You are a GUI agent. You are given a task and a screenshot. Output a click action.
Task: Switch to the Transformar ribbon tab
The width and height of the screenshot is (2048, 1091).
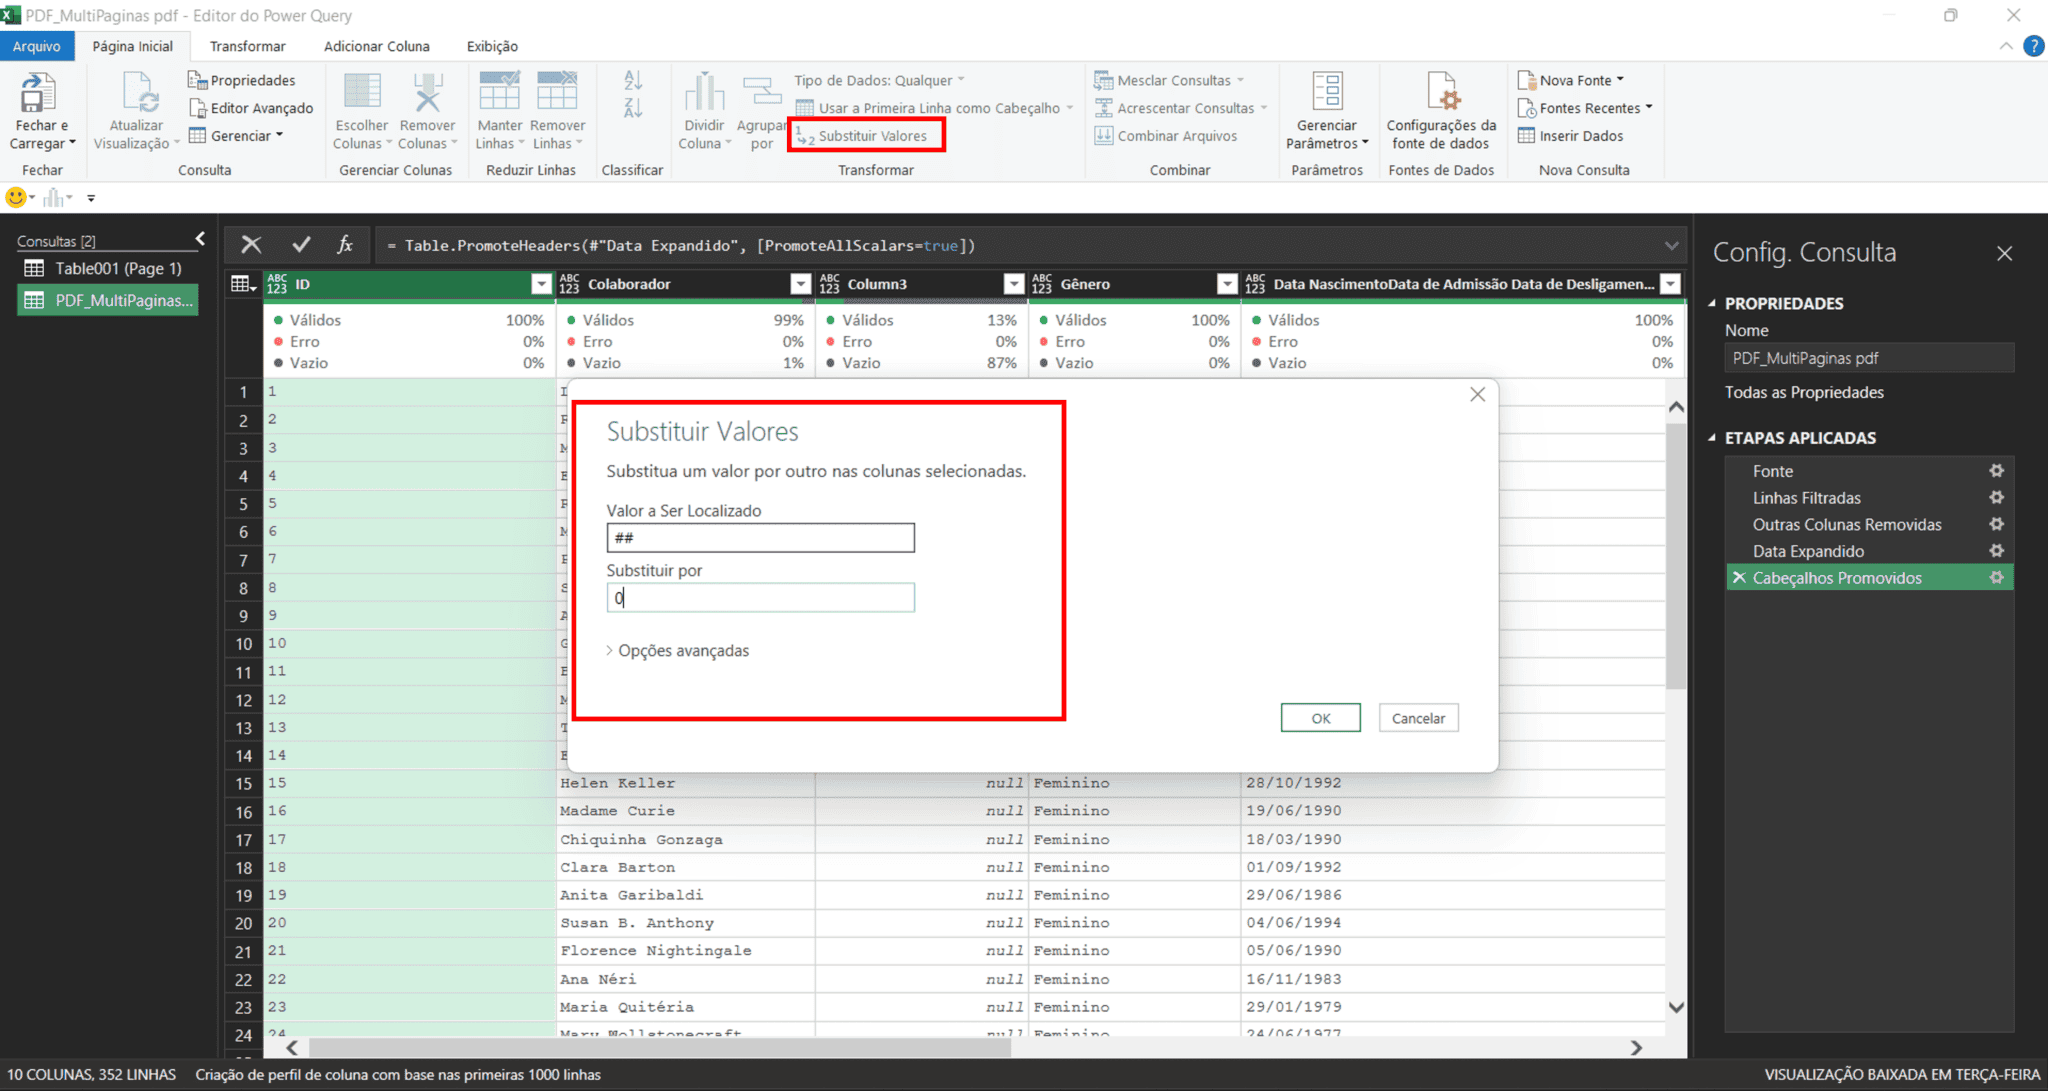coord(246,46)
